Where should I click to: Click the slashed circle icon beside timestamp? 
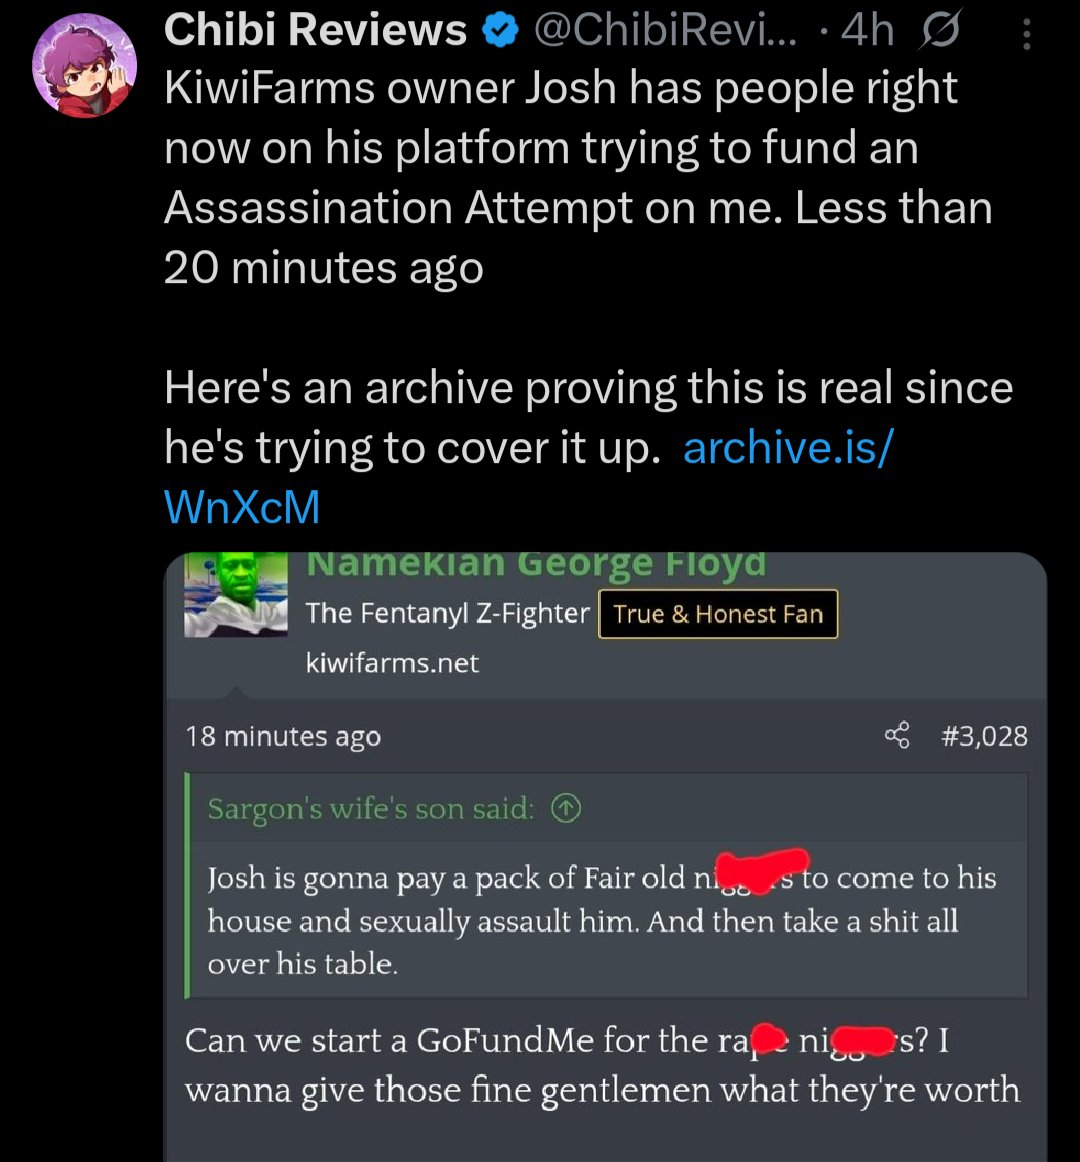[941, 30]
